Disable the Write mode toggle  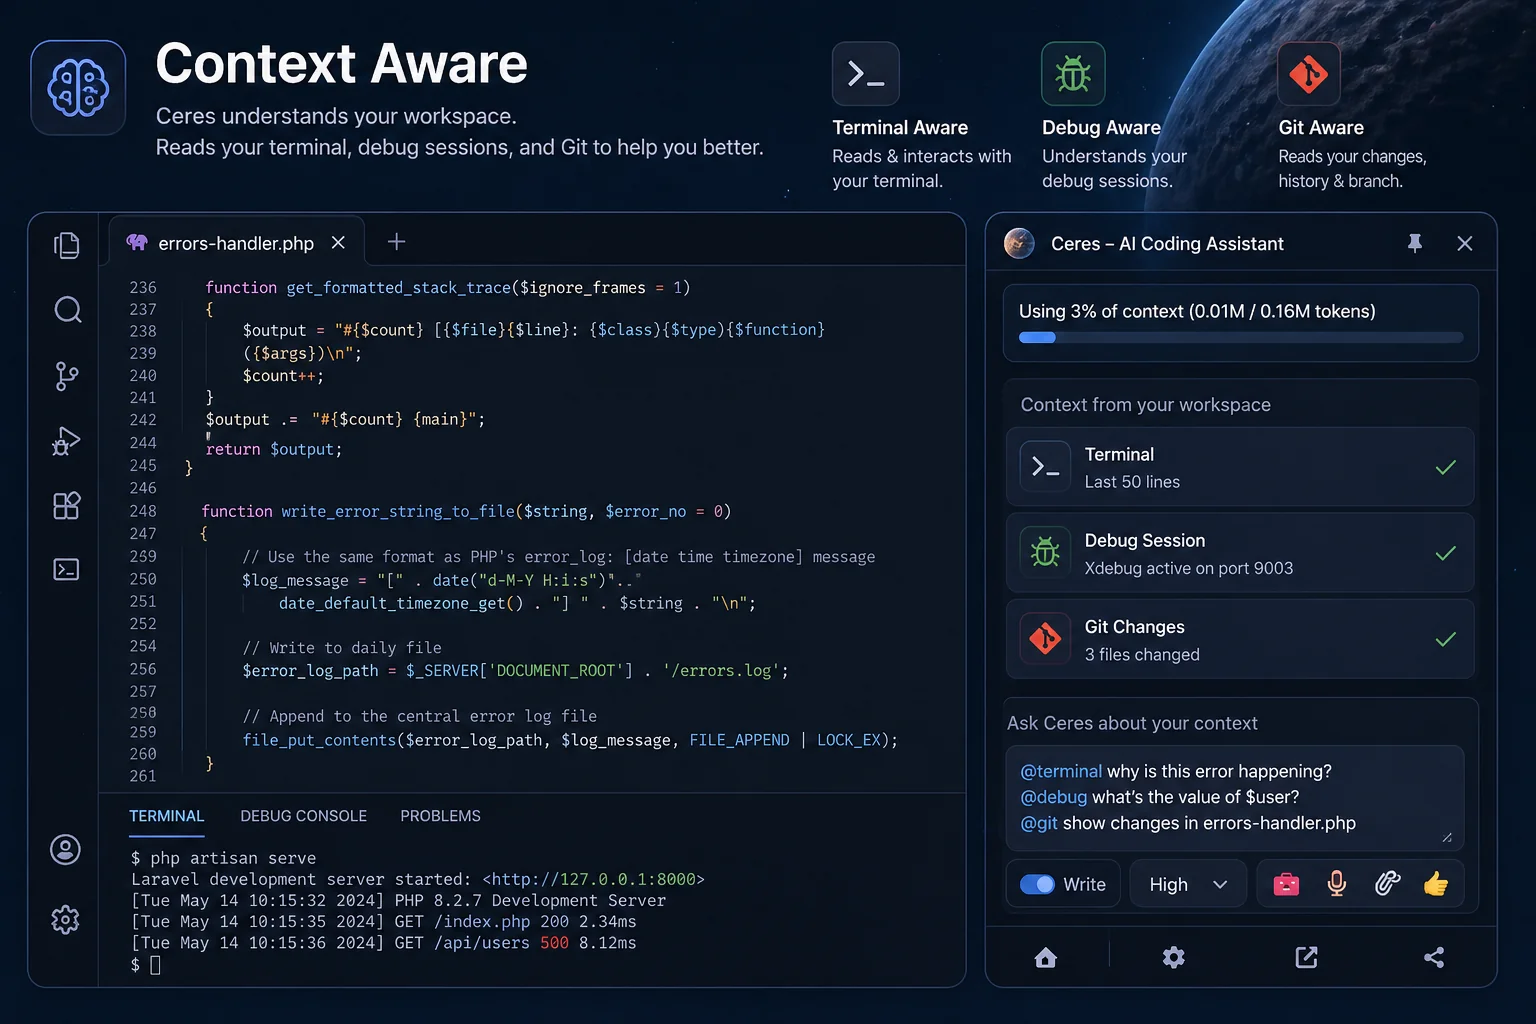click(1037, 883)
